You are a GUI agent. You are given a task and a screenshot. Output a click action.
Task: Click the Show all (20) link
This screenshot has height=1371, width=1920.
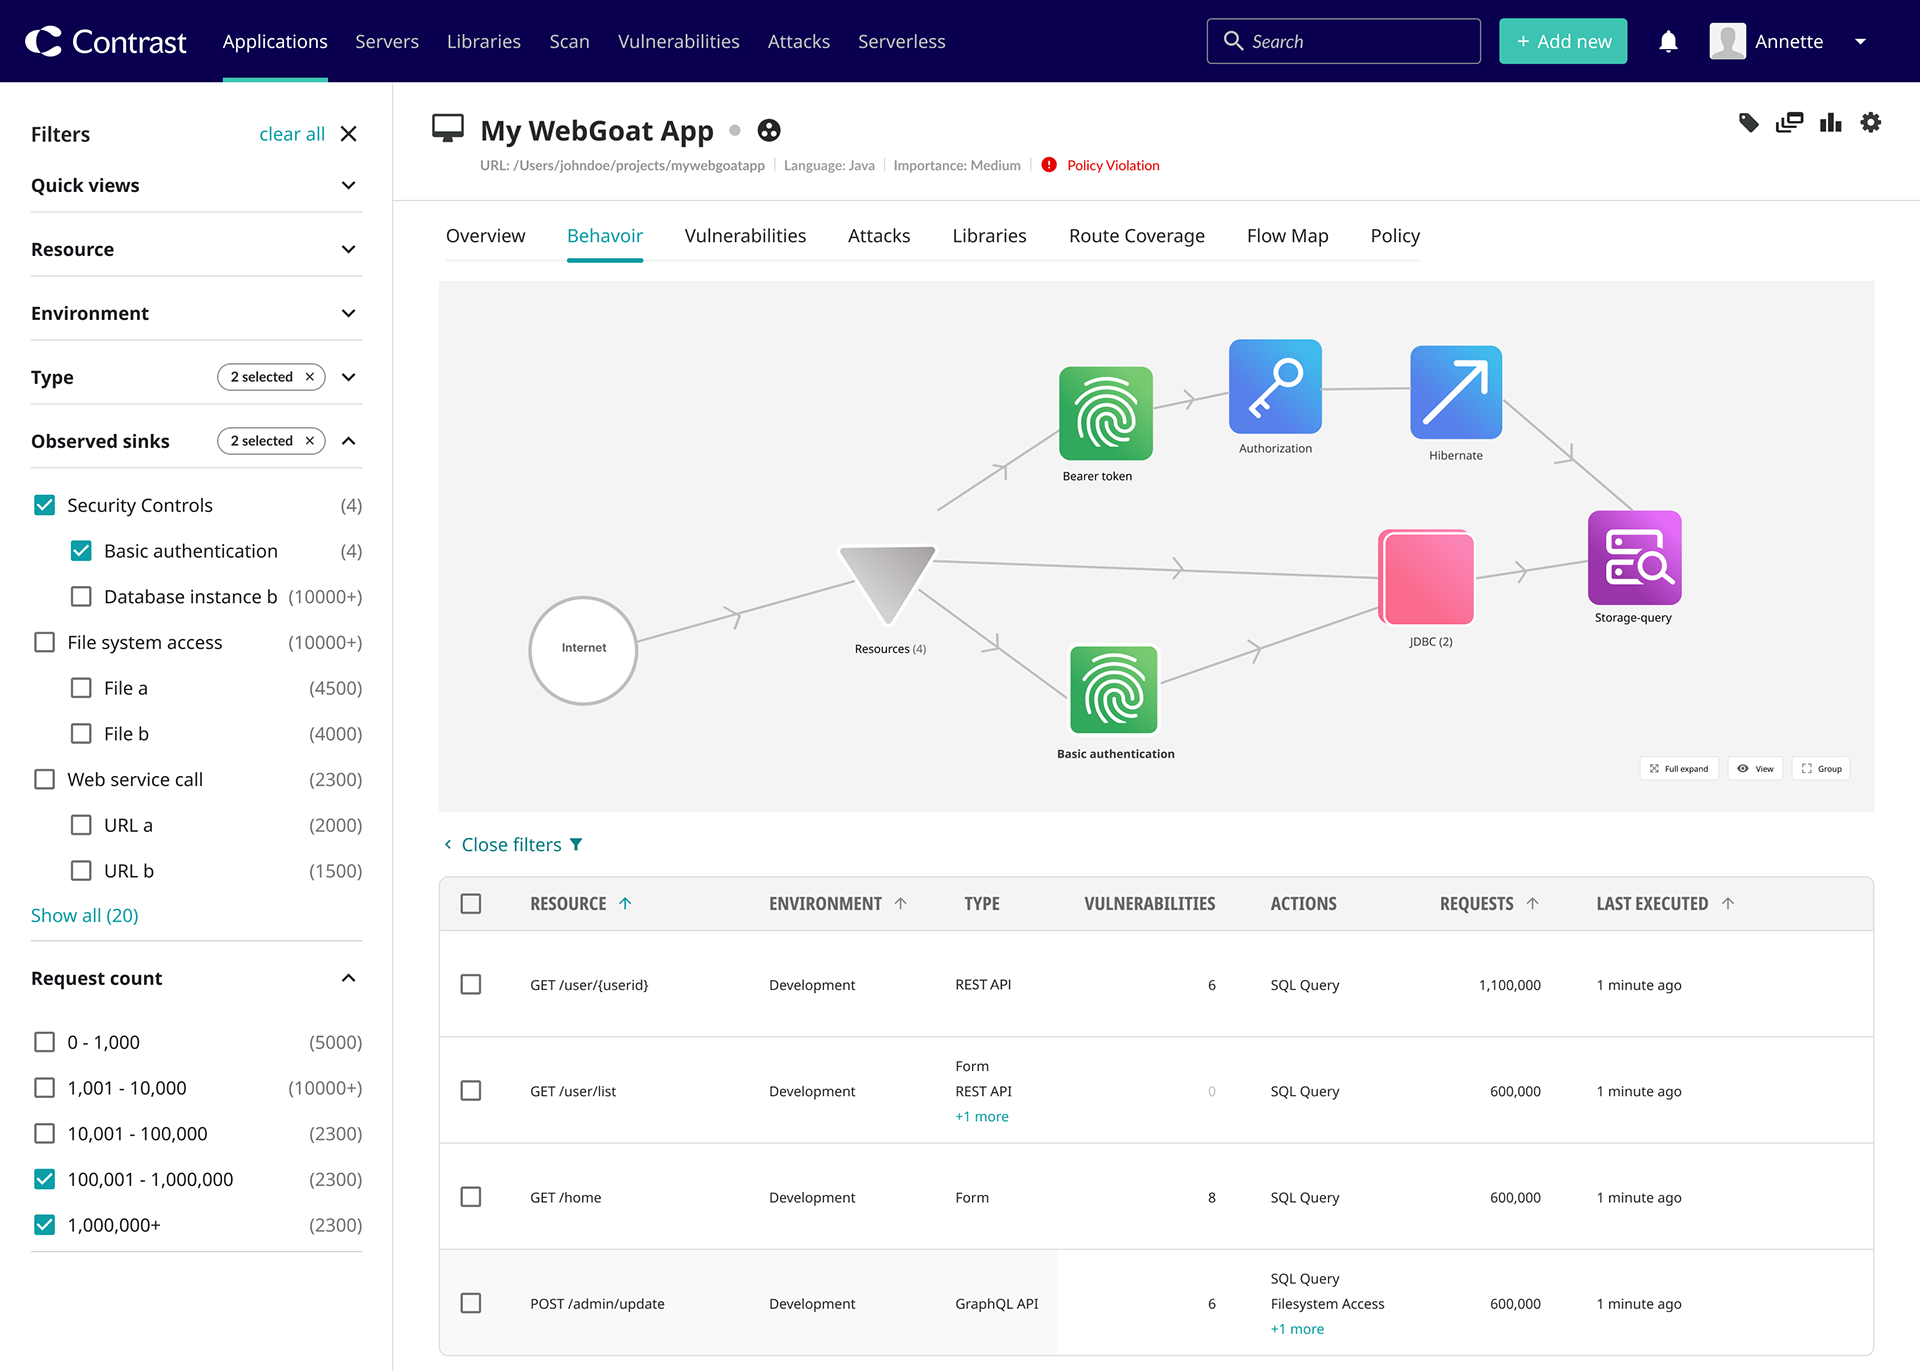click(x=85, y=915)
